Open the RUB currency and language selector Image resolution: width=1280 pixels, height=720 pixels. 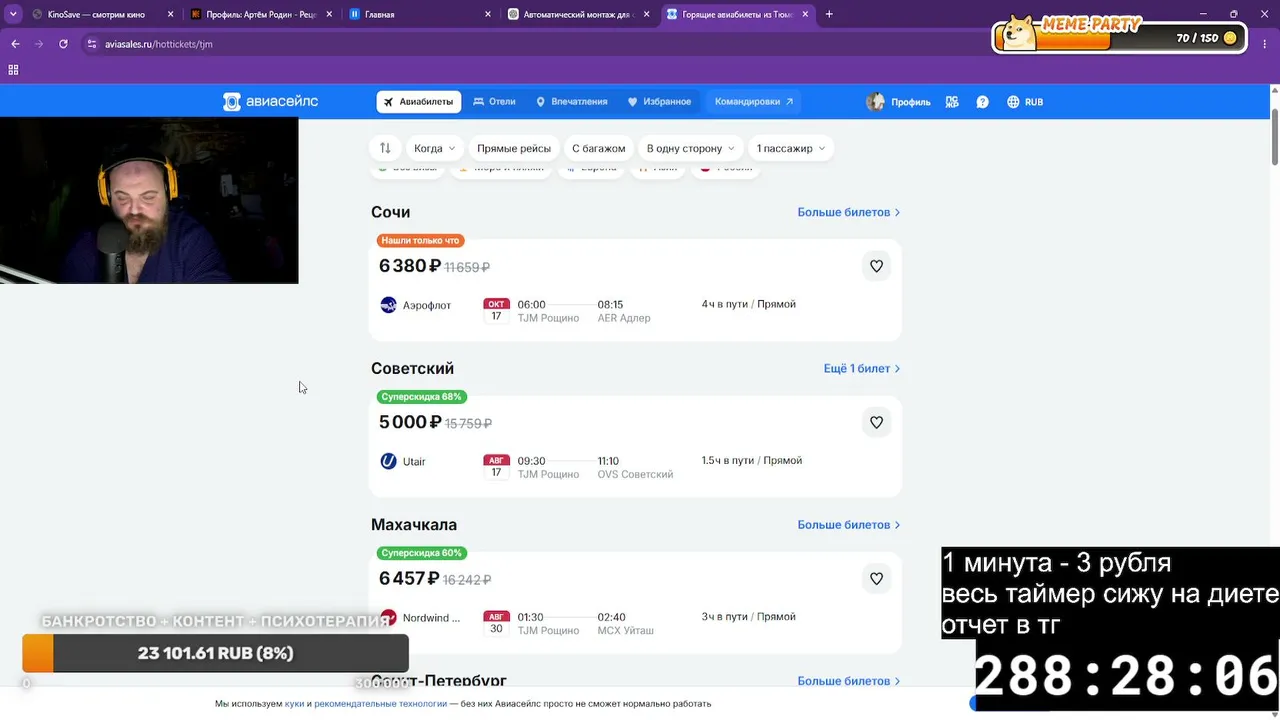(1025, 102)
